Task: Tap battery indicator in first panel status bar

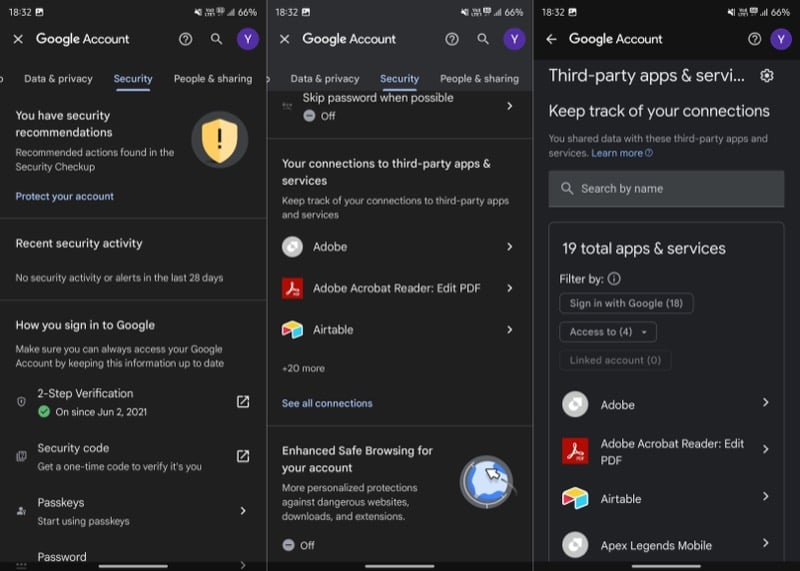Action: click(x=247, y=12)
